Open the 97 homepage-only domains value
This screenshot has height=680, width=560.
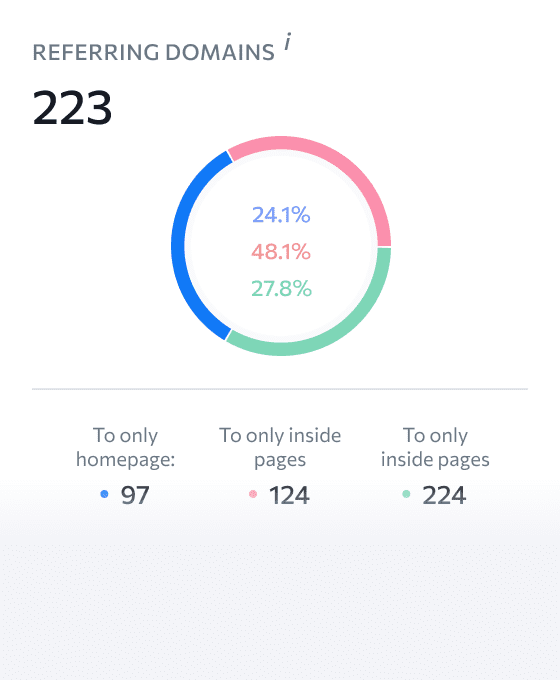coord(135,495)
